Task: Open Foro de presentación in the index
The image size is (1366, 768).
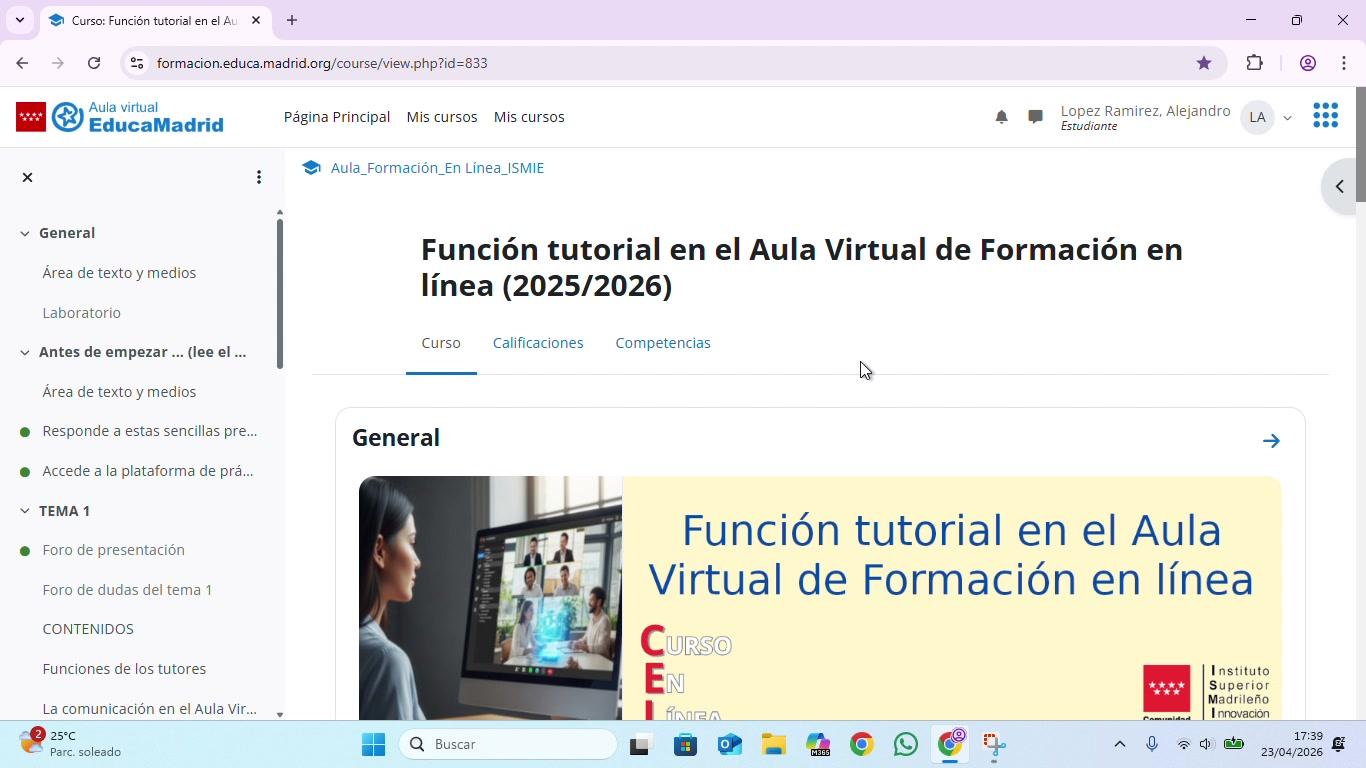Action: 114,550
